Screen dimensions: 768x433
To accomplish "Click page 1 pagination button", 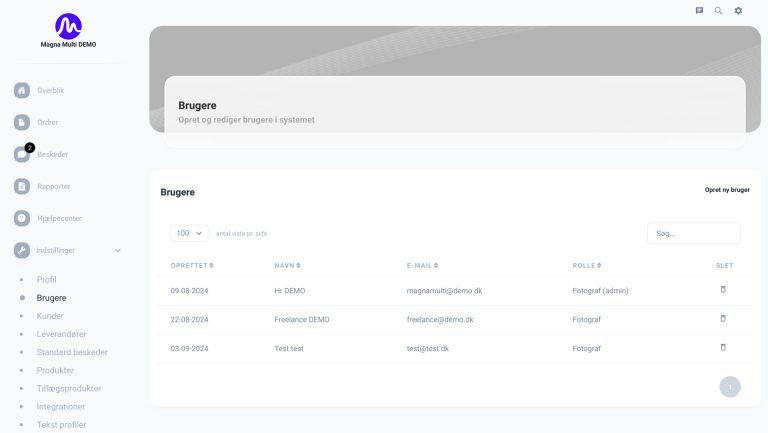I will [x=730, y=387].
